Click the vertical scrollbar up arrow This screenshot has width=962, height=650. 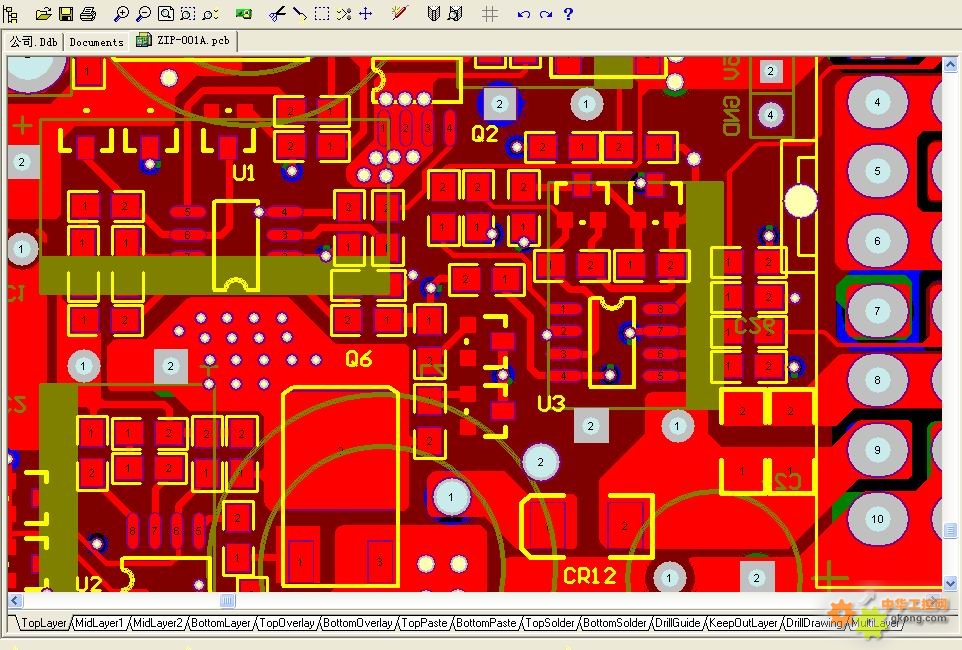click(950, 64)
